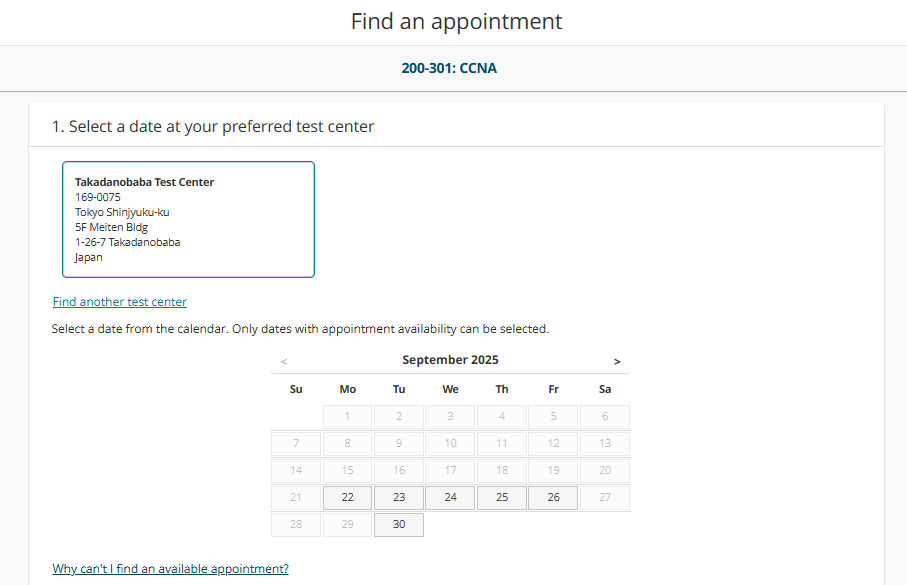Image resolution: width=907 pixels, height=585 pixels.
Task: Select September 22 on the calendar
Action: (347, 497)
